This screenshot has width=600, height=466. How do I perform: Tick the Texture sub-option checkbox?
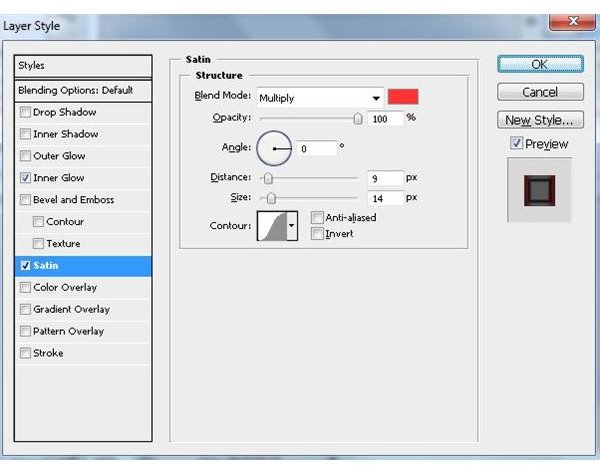tap(38, 243)
